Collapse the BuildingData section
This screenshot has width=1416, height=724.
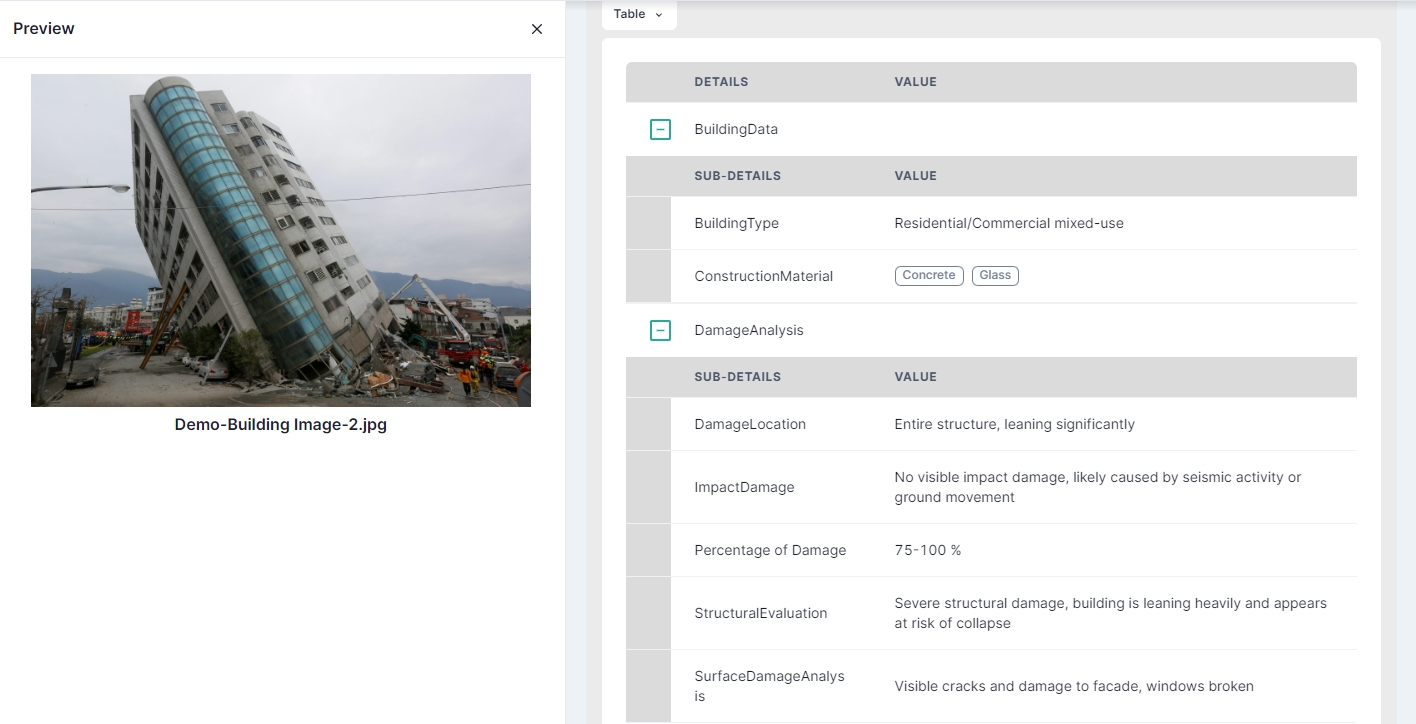pos(660,129)
